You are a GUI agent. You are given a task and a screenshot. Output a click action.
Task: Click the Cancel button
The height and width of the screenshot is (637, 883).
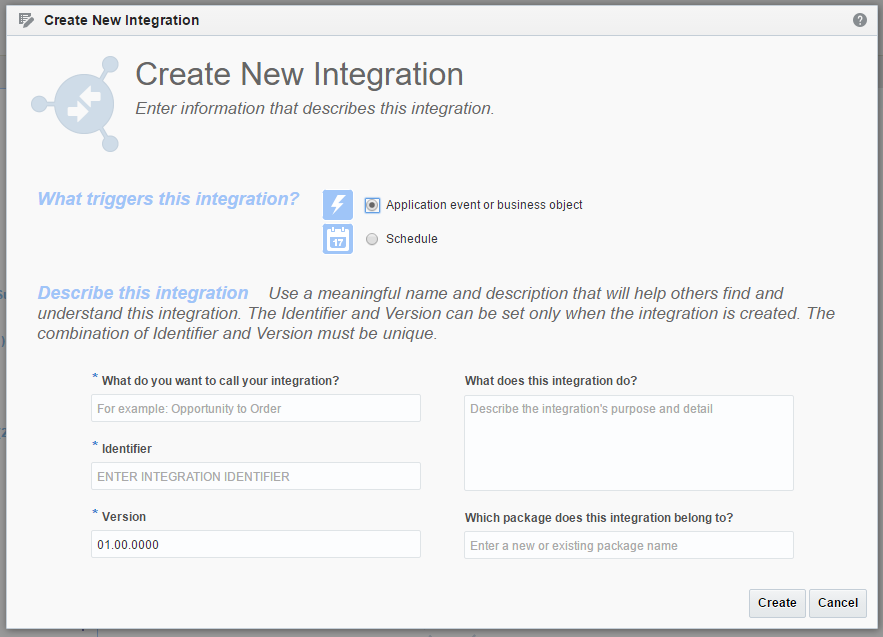[x=838, y=603]
